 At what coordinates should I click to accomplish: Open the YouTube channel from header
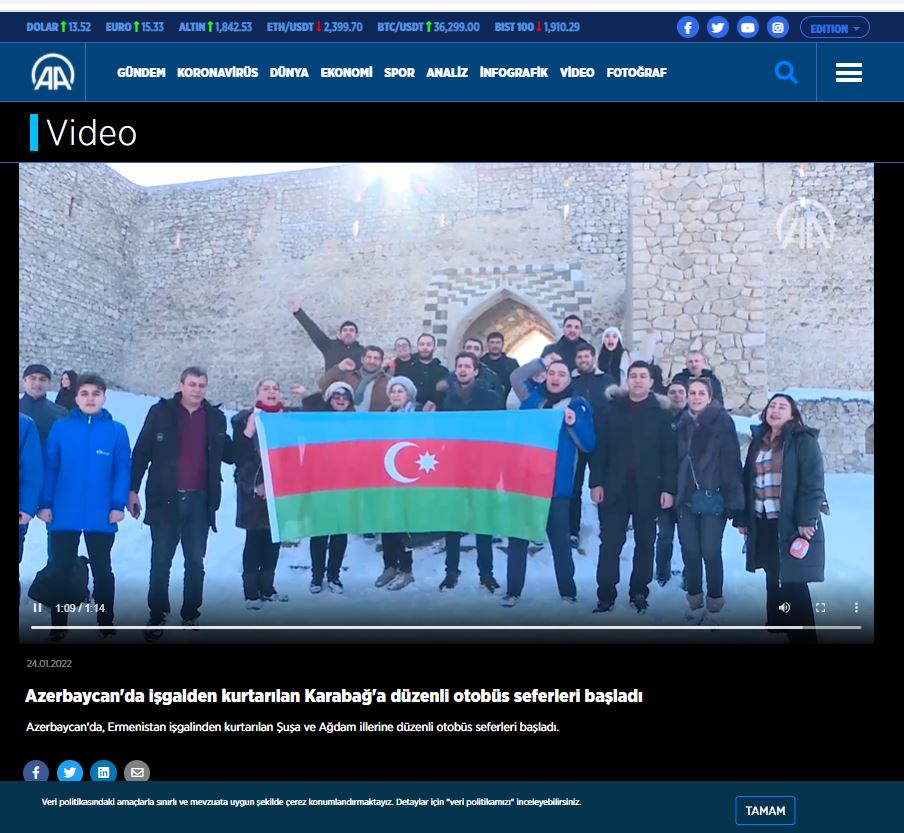(x=748, y=28)
